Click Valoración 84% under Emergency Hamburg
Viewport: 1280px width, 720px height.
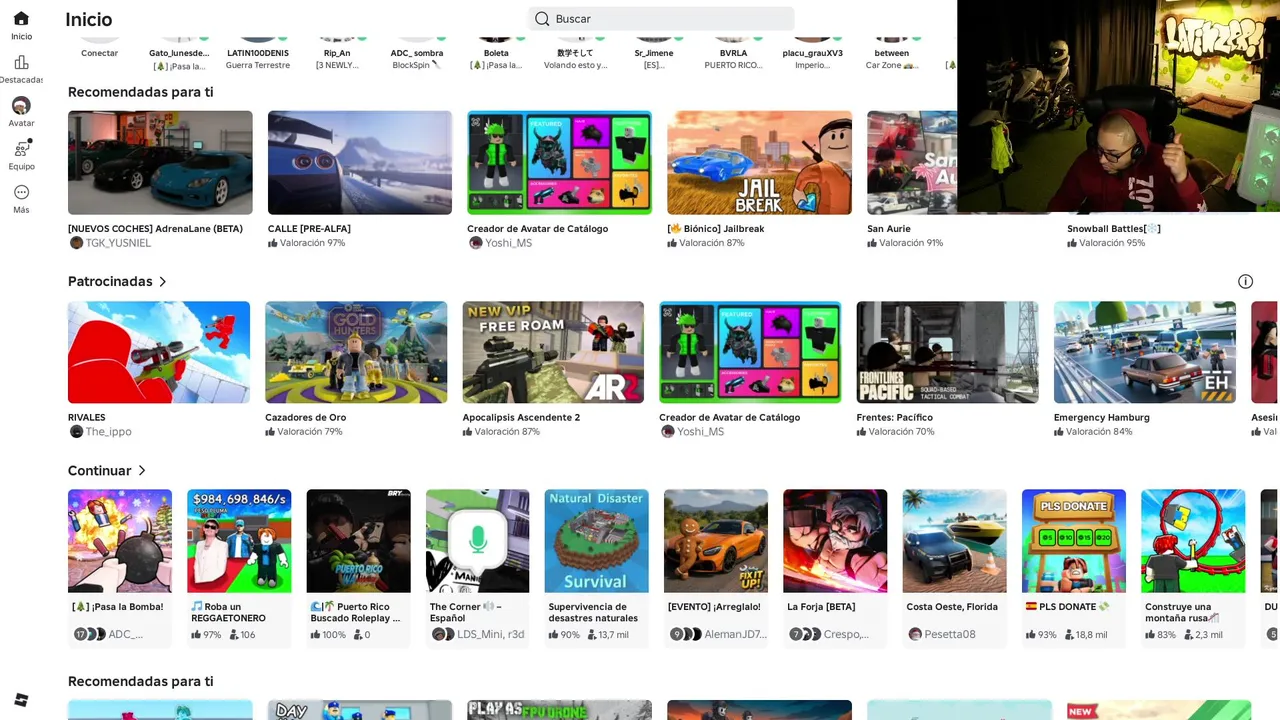1099,432
